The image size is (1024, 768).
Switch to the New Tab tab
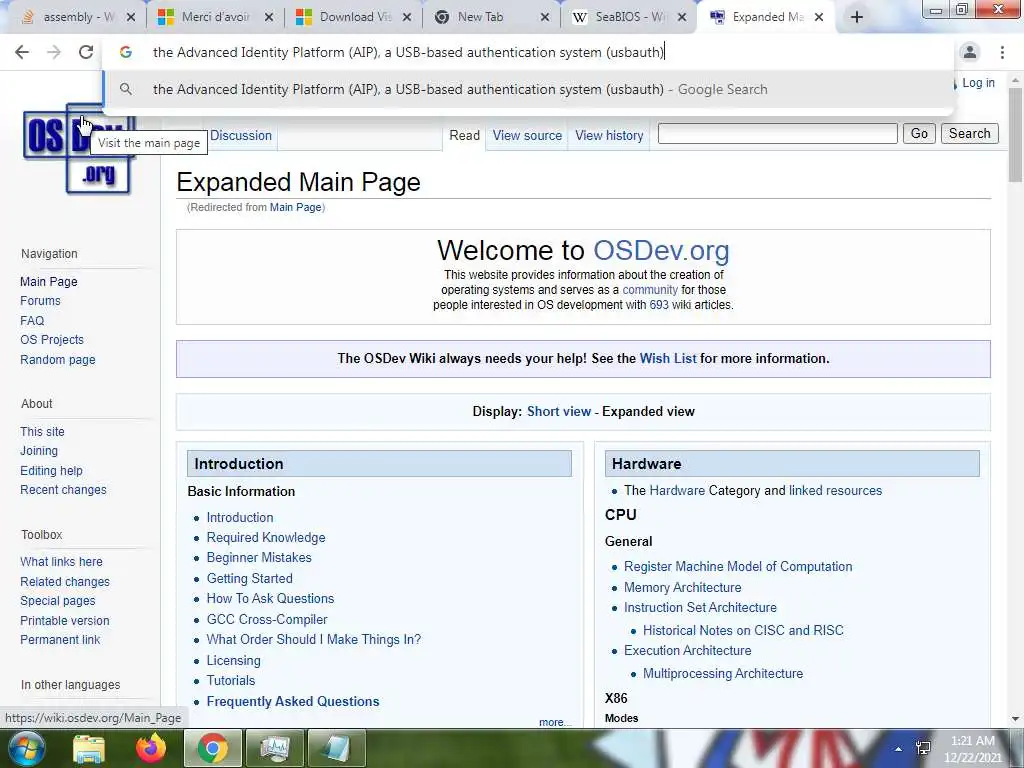tap(482, 18)
